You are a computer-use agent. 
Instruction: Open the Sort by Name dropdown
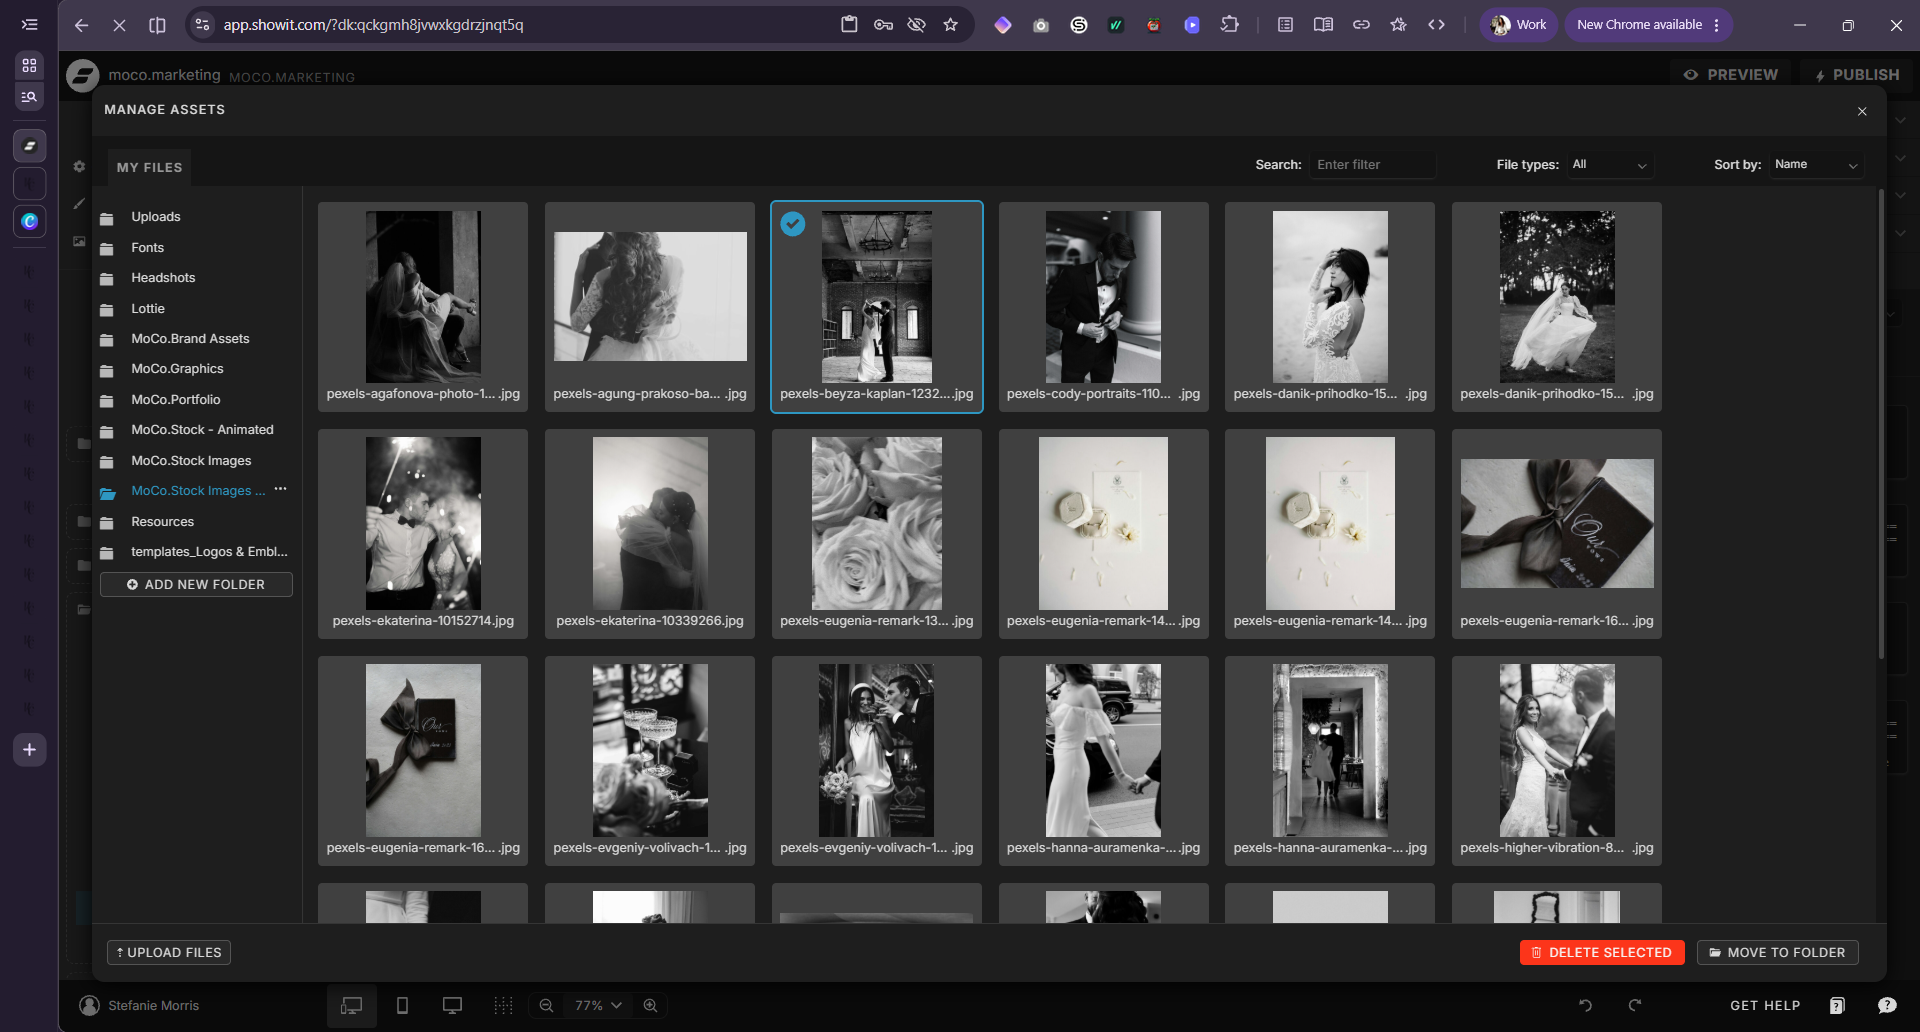coord(1816,165)
